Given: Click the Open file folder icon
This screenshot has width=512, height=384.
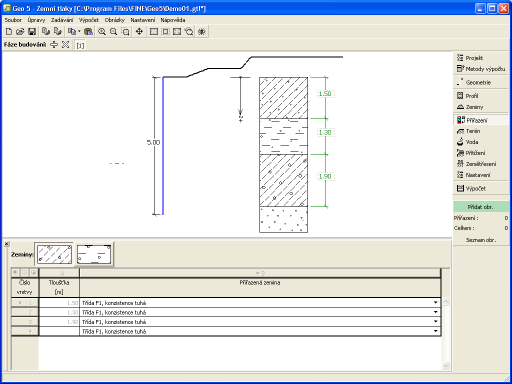Looking at the screenshot, I should pyautogui.click(x=20, y=32).
